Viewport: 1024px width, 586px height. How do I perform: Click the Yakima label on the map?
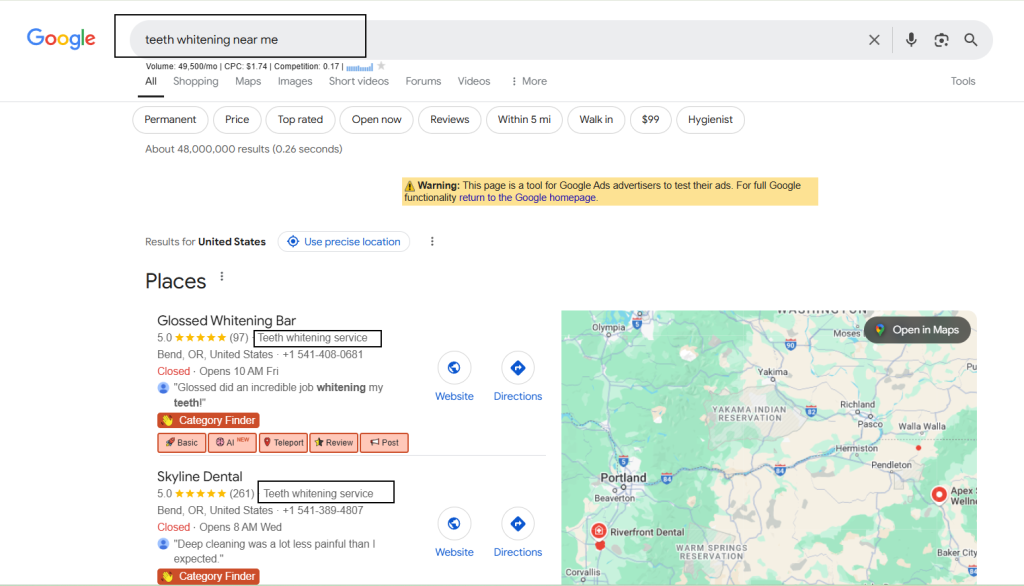tap(773, 372)
